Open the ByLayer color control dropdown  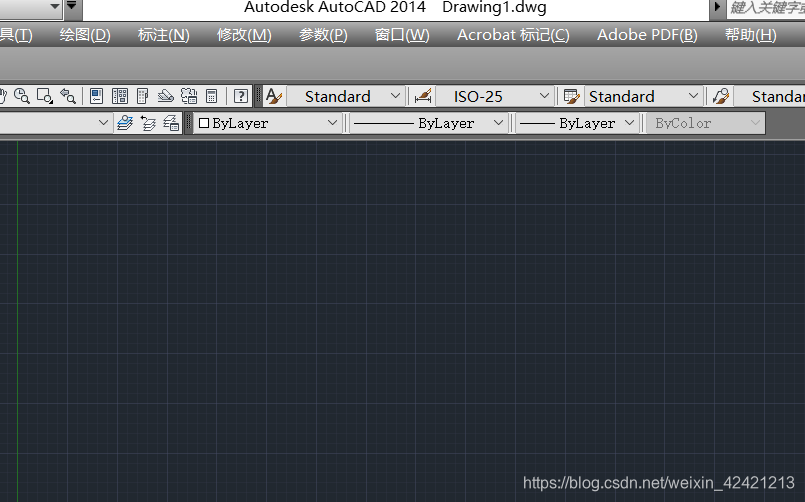click(x=267, y=123)
